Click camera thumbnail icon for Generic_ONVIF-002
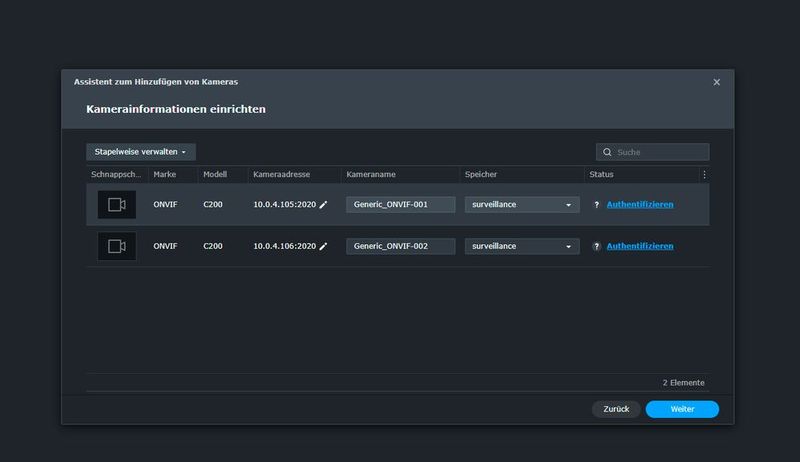The height and width of the screenshot is (462, 800). tap(116, 246)
